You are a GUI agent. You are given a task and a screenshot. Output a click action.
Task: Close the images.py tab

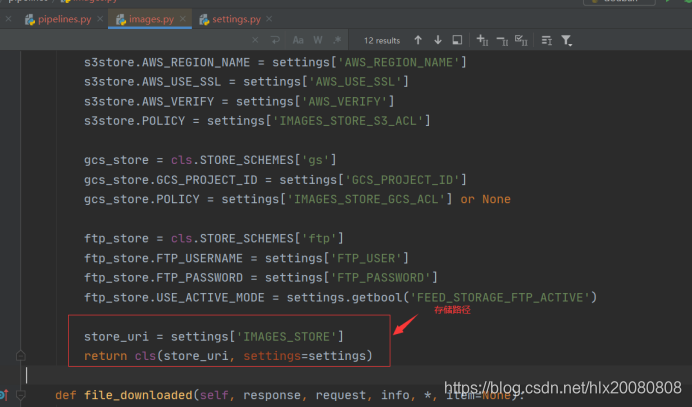click(x=183, y=19)
